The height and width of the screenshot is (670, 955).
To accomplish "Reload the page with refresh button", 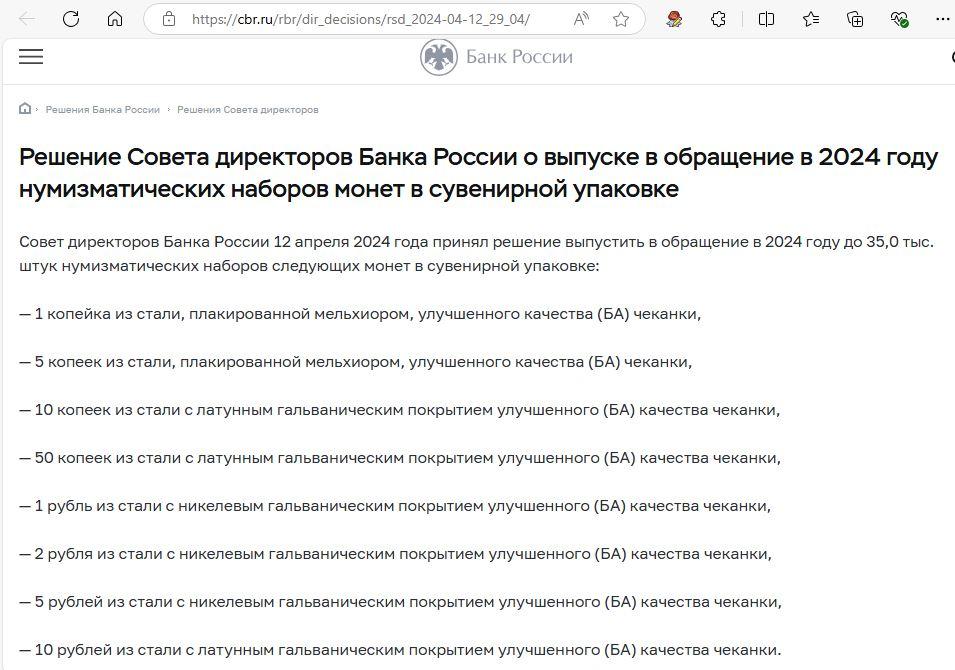I will (x=71, y=19).
